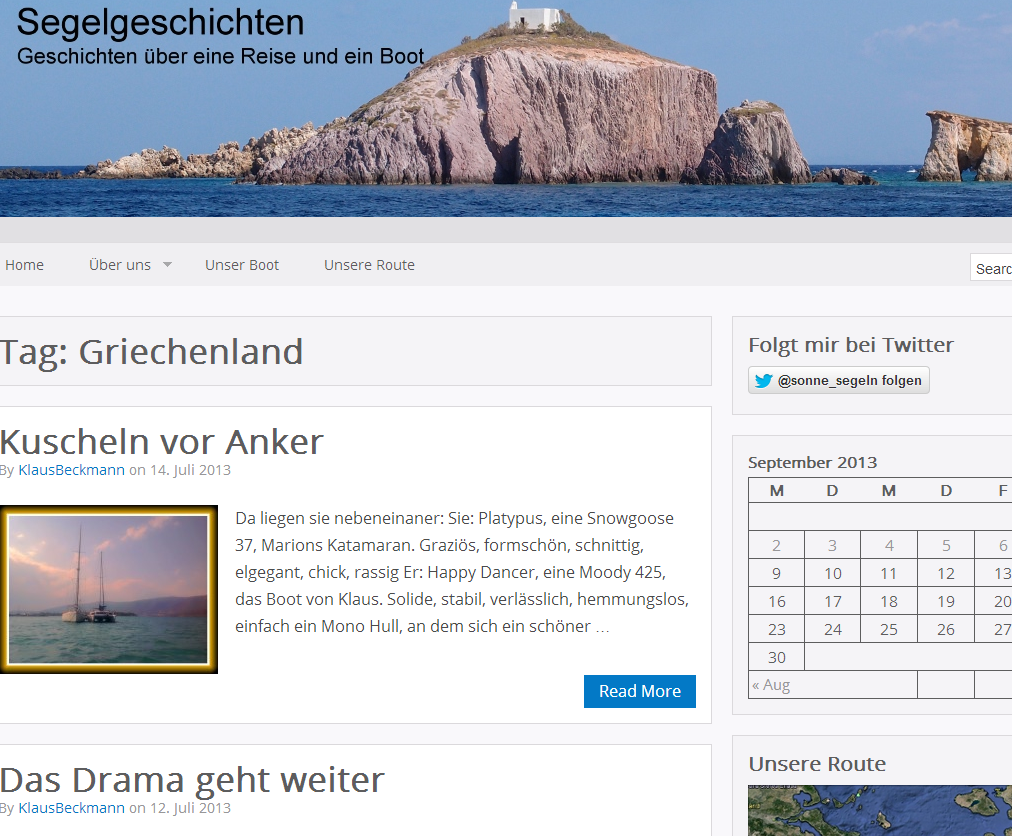Open the Unsere Route menu item
The image size is (1012, 836).
coord(369,265)
